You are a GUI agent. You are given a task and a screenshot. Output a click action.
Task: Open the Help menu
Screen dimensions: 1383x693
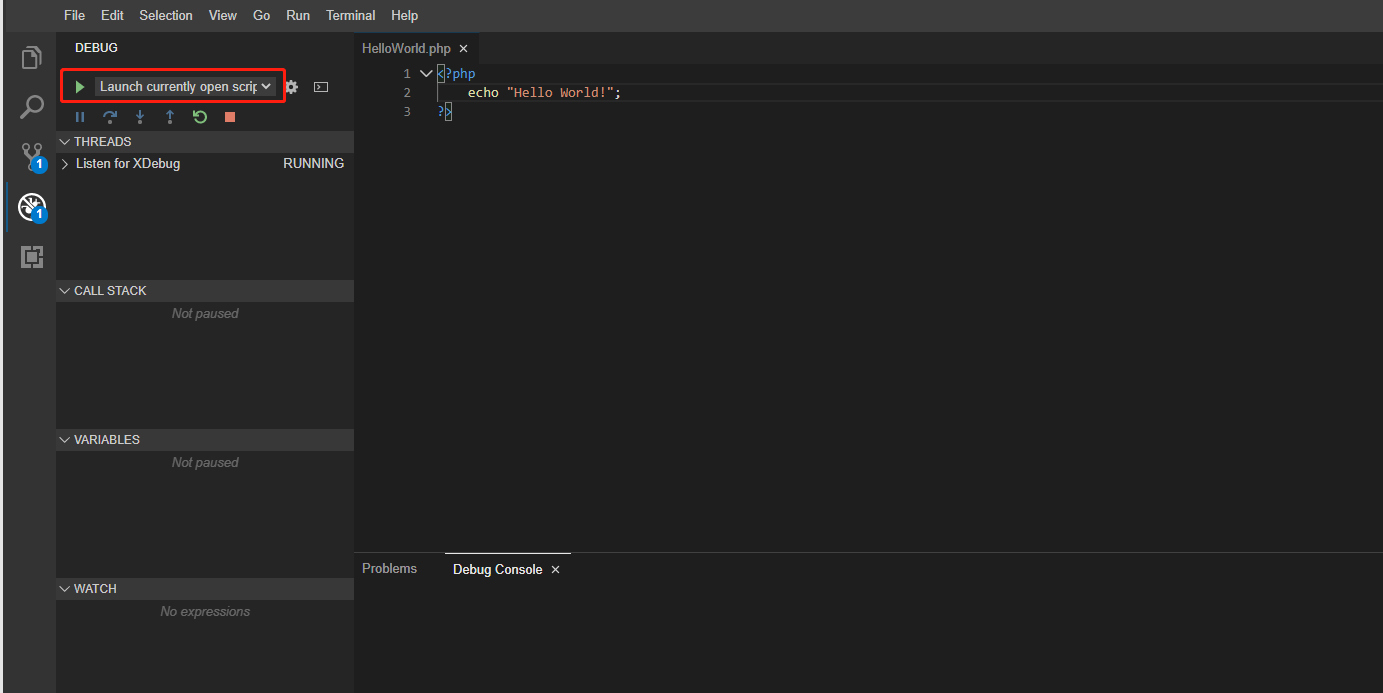(x=405, y=15)
